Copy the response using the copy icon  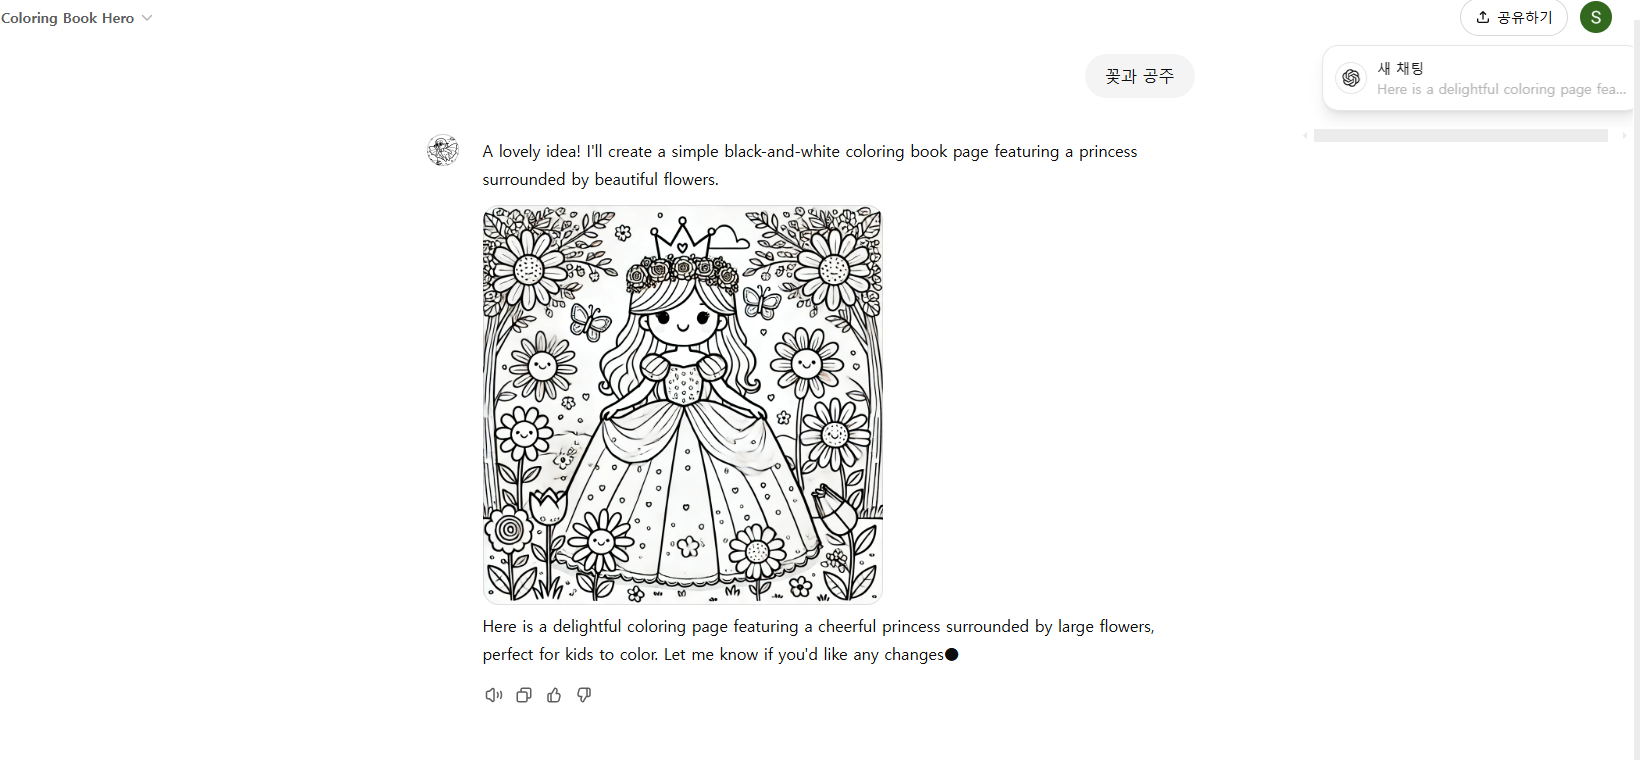524,695
